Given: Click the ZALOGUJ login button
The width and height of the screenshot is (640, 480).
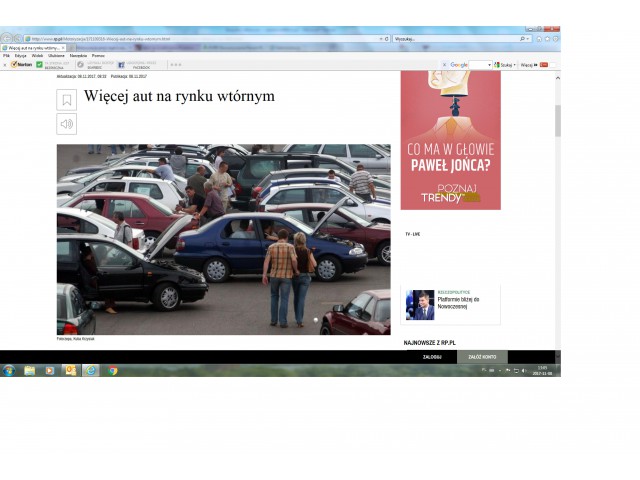Looking at the screenshot, I should (432, 356).
